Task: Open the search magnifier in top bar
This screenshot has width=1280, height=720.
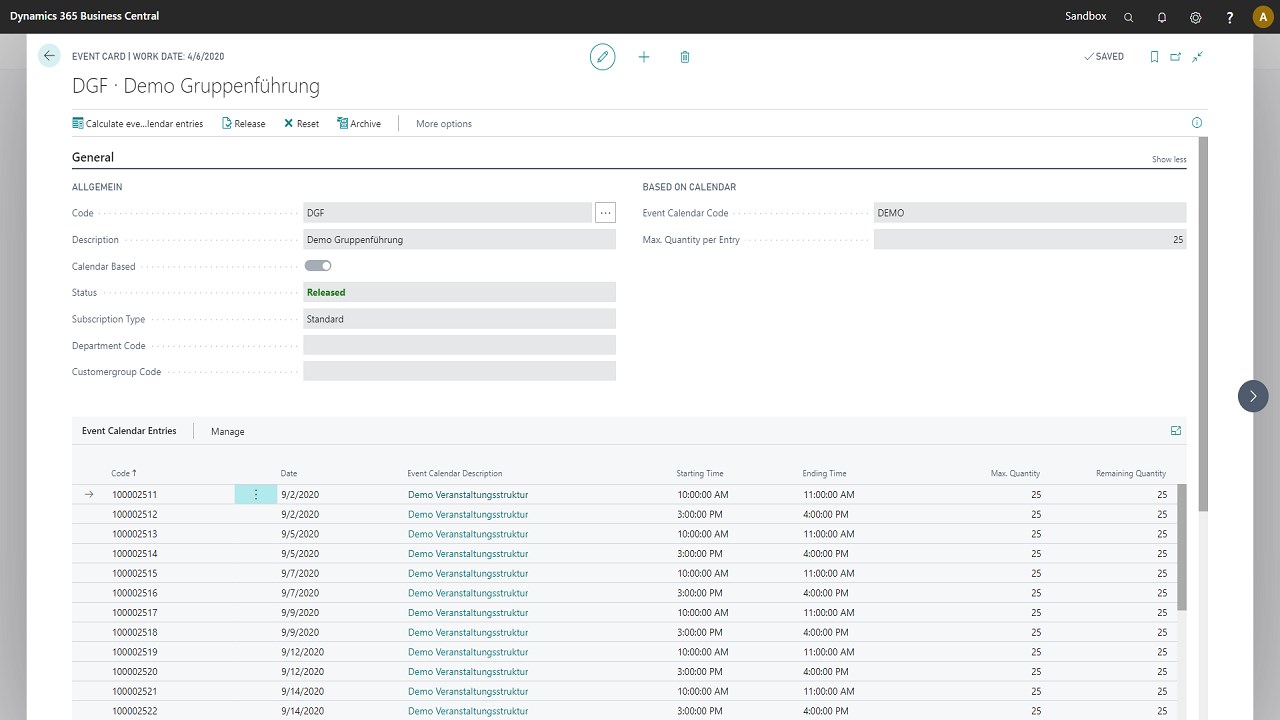Action: [1129, 17]
